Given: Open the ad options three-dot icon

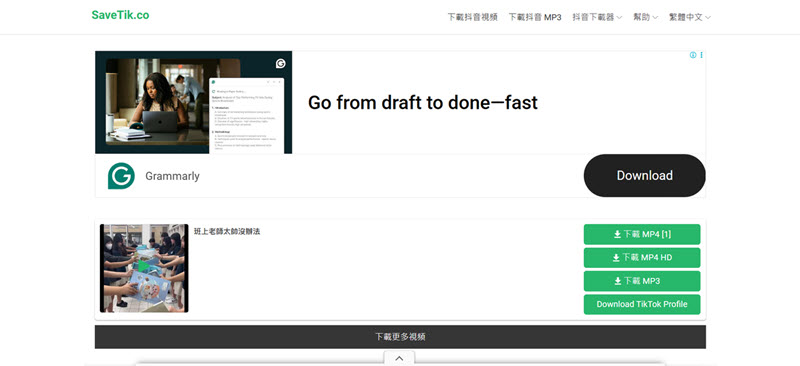Looking at the screenshot, I should 702,55.
